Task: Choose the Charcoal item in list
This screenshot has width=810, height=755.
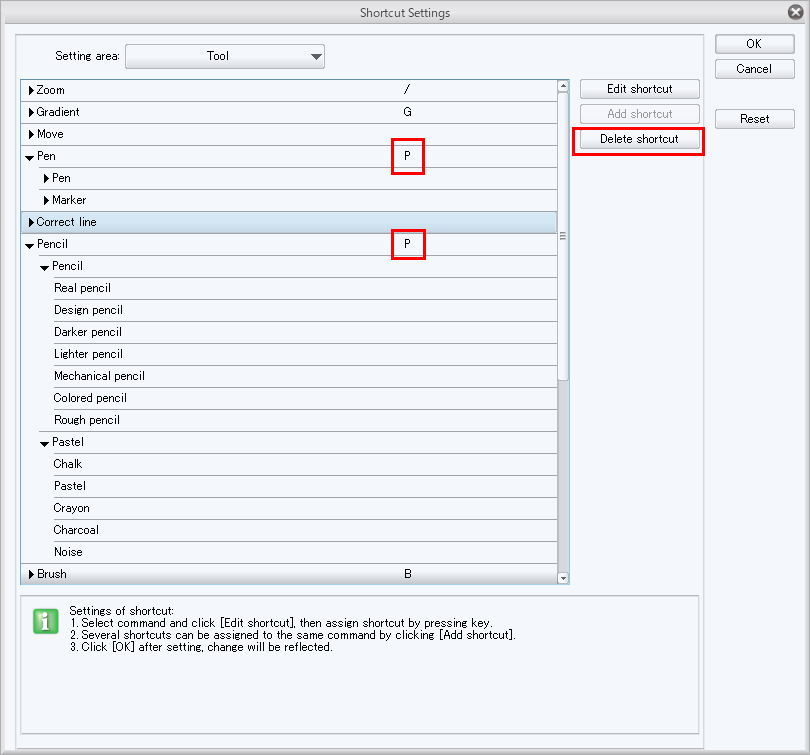Action: tap(76, 530)
